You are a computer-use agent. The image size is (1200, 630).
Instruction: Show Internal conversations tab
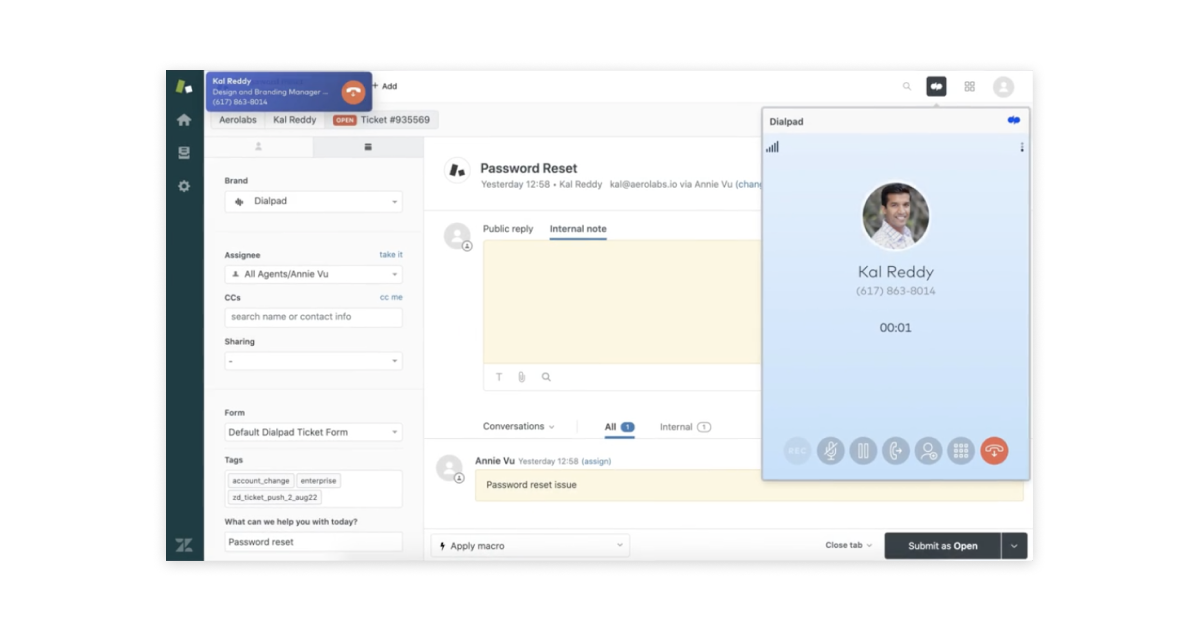coord(685,427)
